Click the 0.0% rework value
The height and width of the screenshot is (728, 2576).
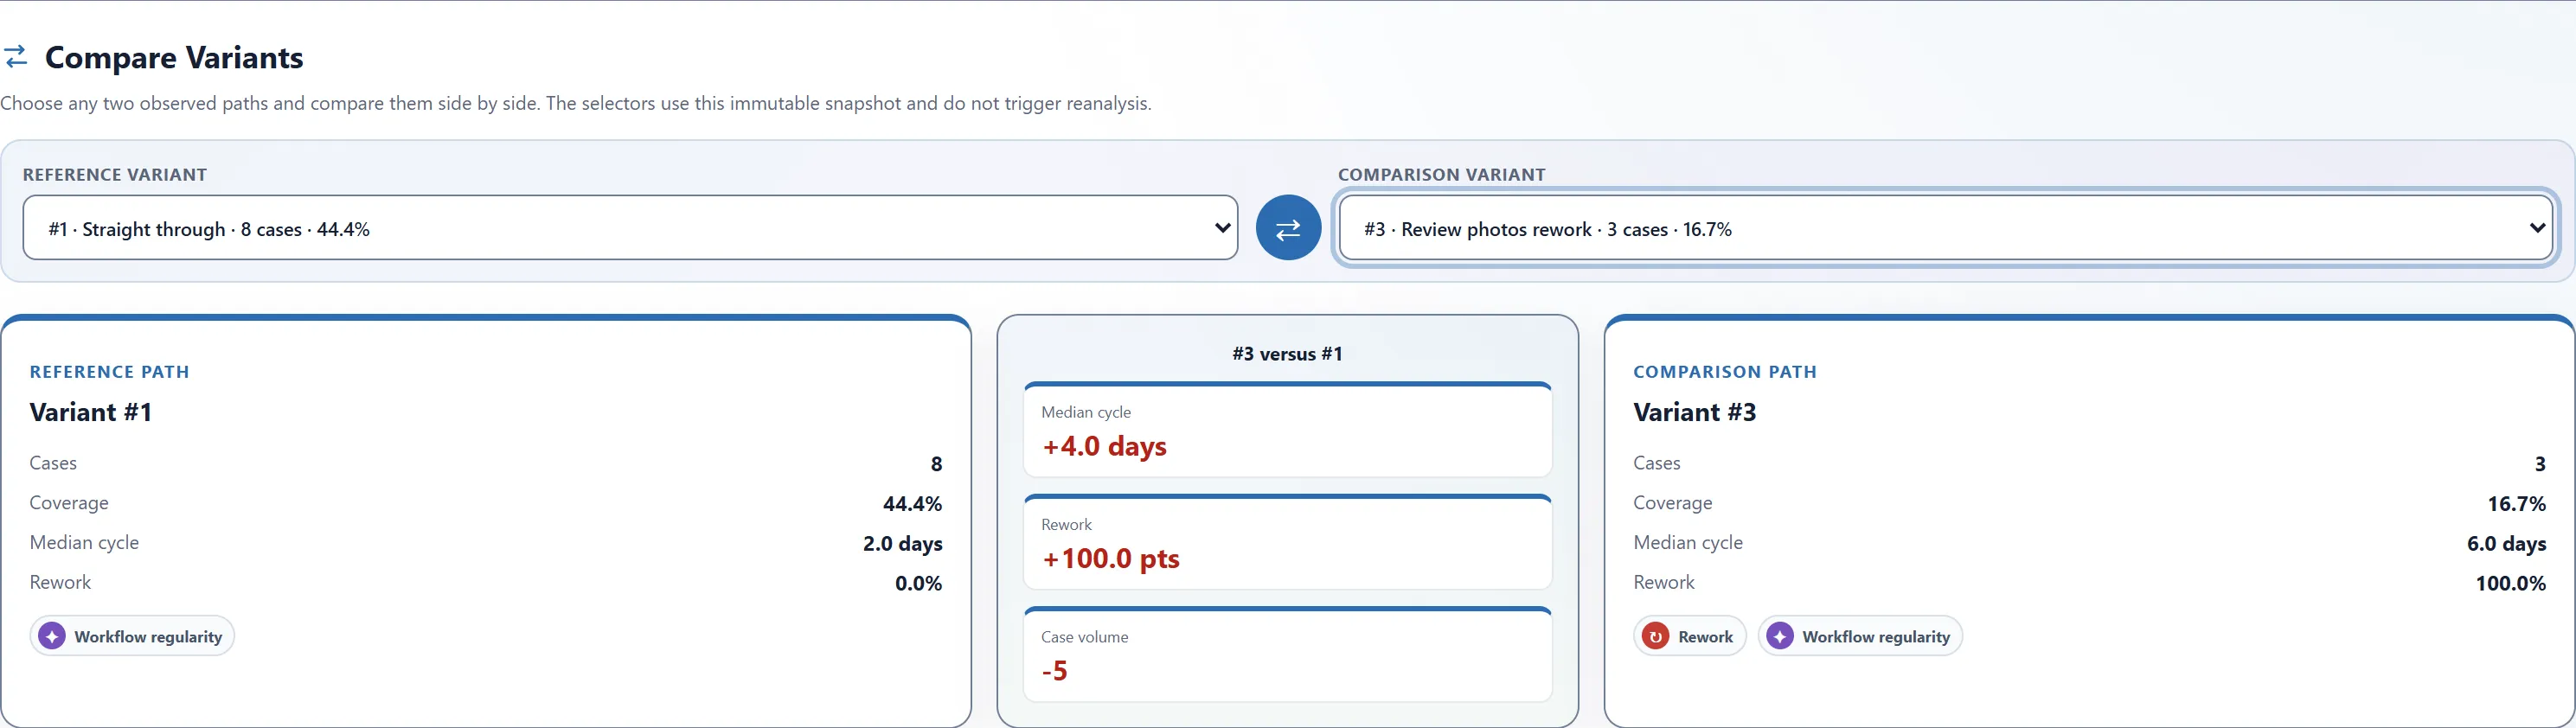[918, 584]
